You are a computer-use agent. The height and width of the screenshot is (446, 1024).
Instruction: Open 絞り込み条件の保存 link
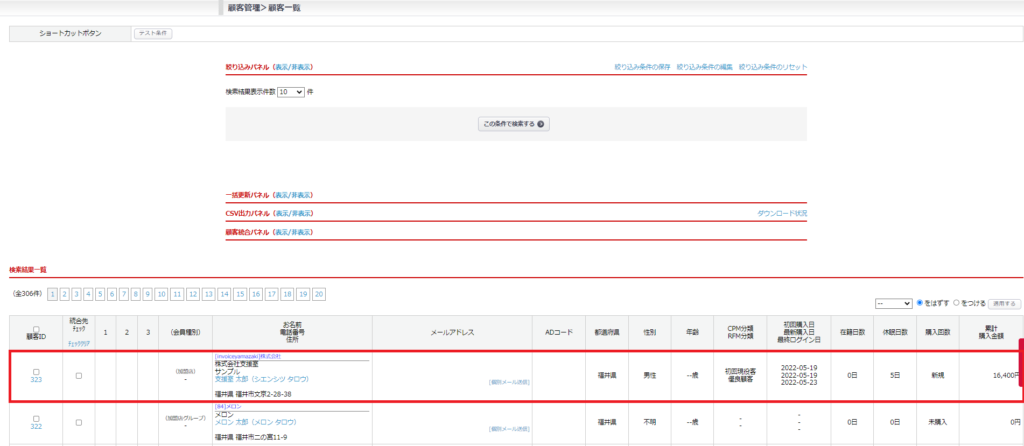coord(642,67)
